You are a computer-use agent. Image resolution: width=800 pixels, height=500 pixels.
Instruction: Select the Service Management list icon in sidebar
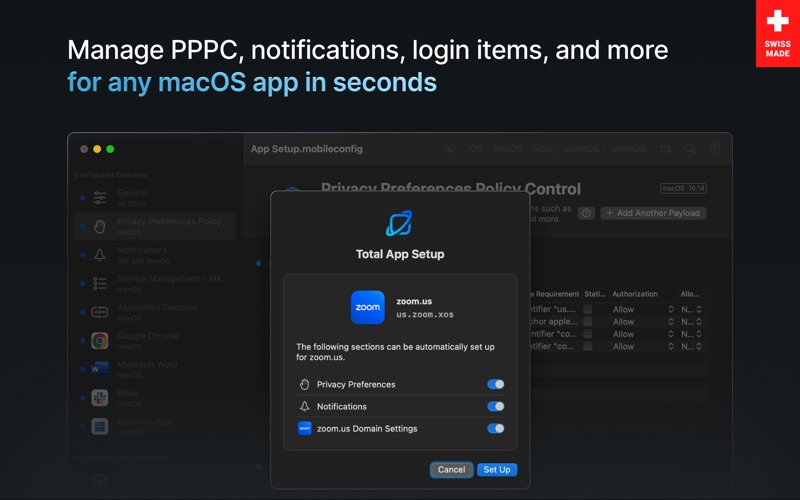pyautogui.click(x=99, y=283)
